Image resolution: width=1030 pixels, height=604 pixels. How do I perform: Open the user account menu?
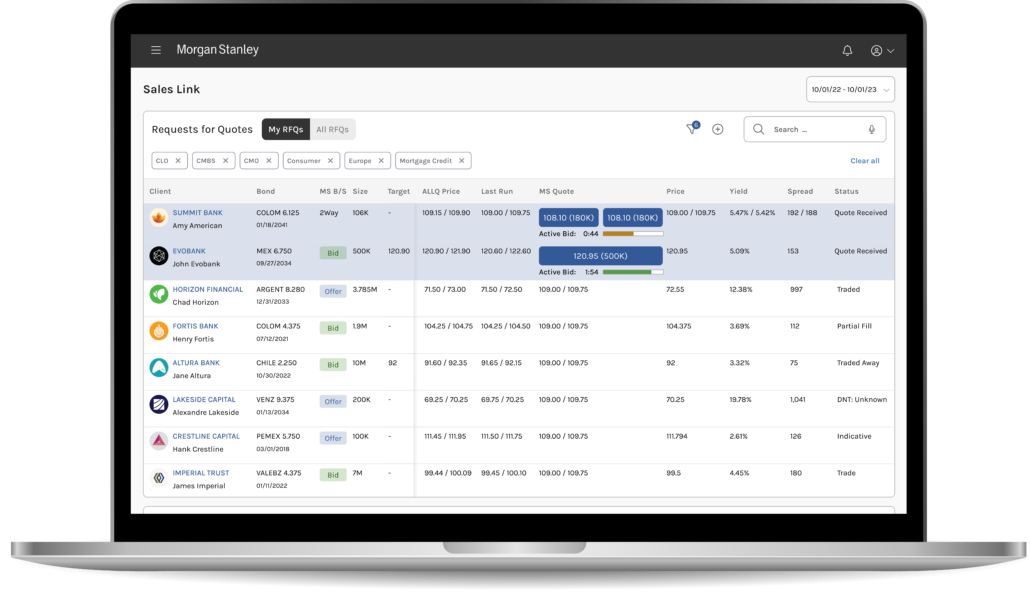(x=881, y=50)
